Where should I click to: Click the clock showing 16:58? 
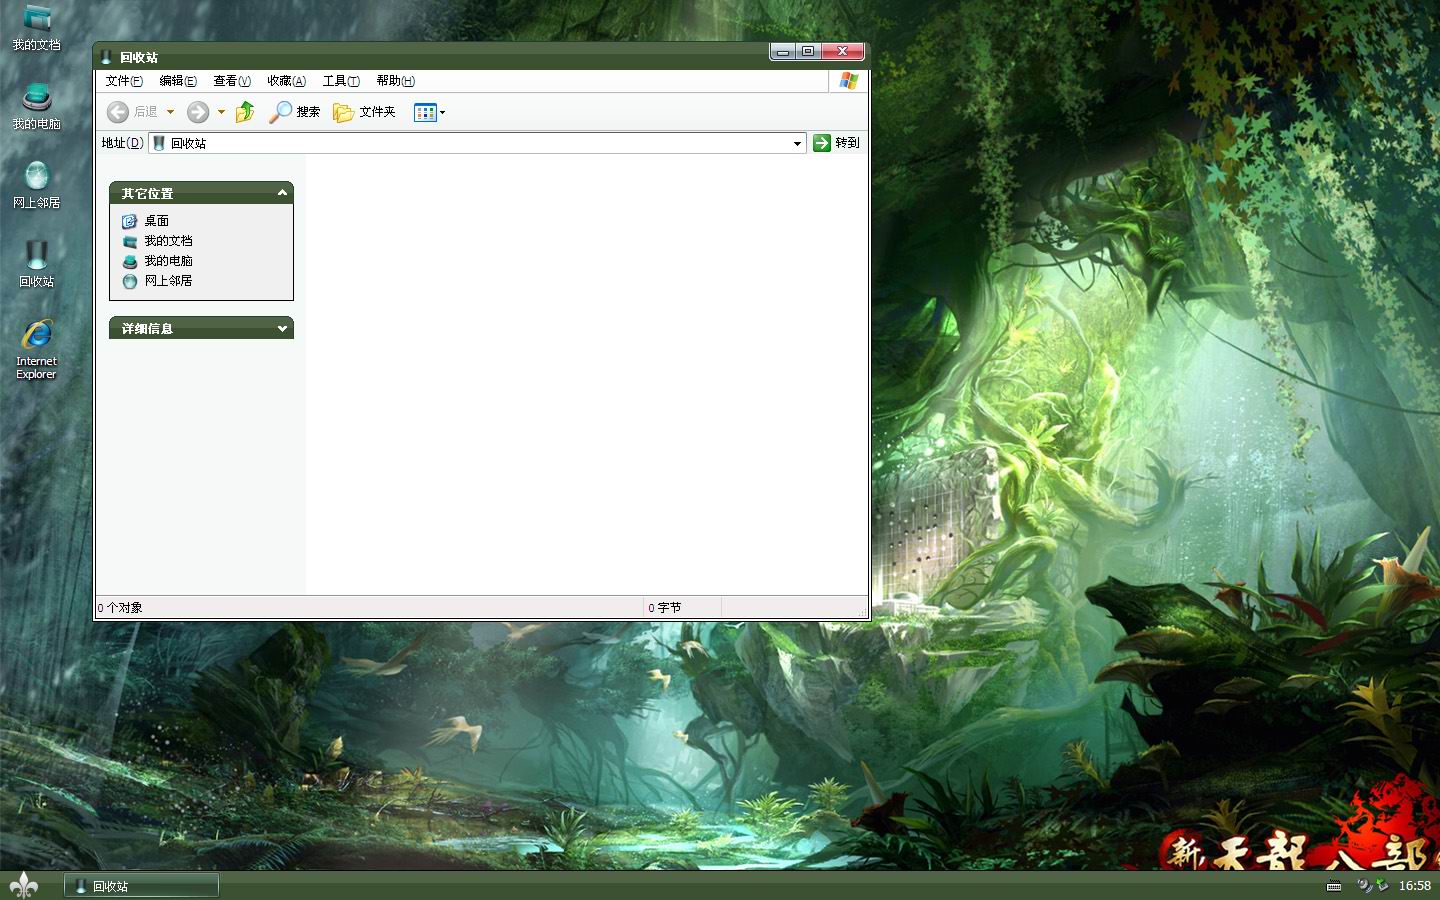click(1414, 886)
